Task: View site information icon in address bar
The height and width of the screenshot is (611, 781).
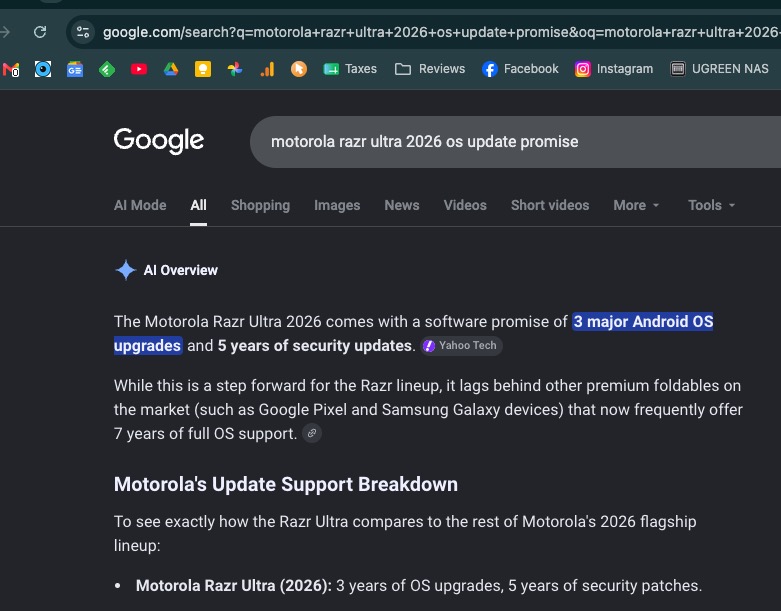Action: click(x=83, y=32)
